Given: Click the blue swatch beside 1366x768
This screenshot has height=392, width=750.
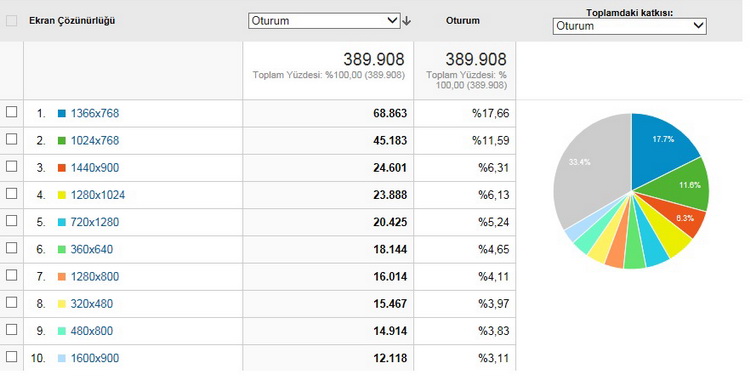Looking at the screenshot, I should (x=62, y=113).
